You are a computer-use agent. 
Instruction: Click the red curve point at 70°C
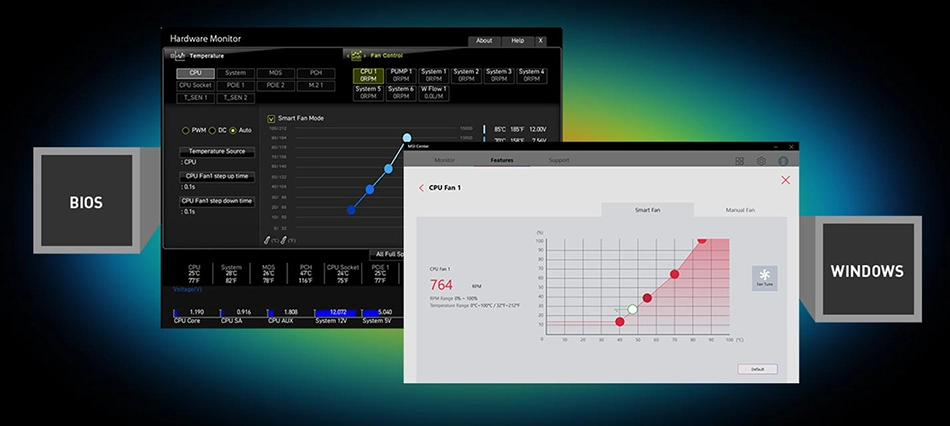pyautogui.click(x=674, y=274)
